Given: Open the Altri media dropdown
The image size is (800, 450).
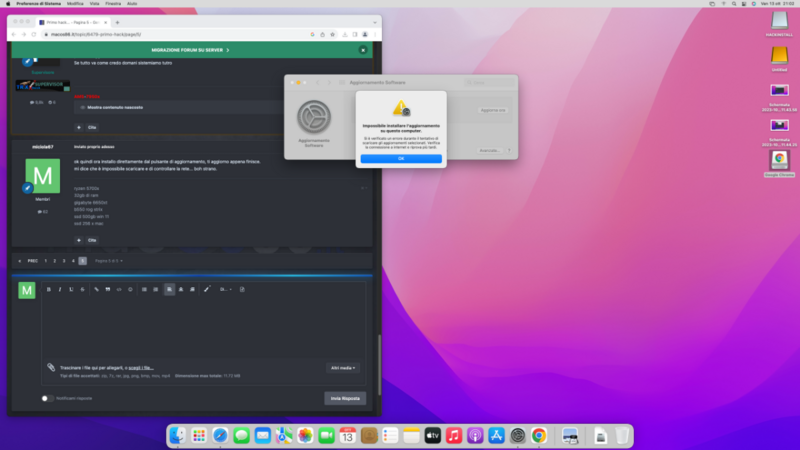Looking at the screenshot, I should [x=343, y=368].
